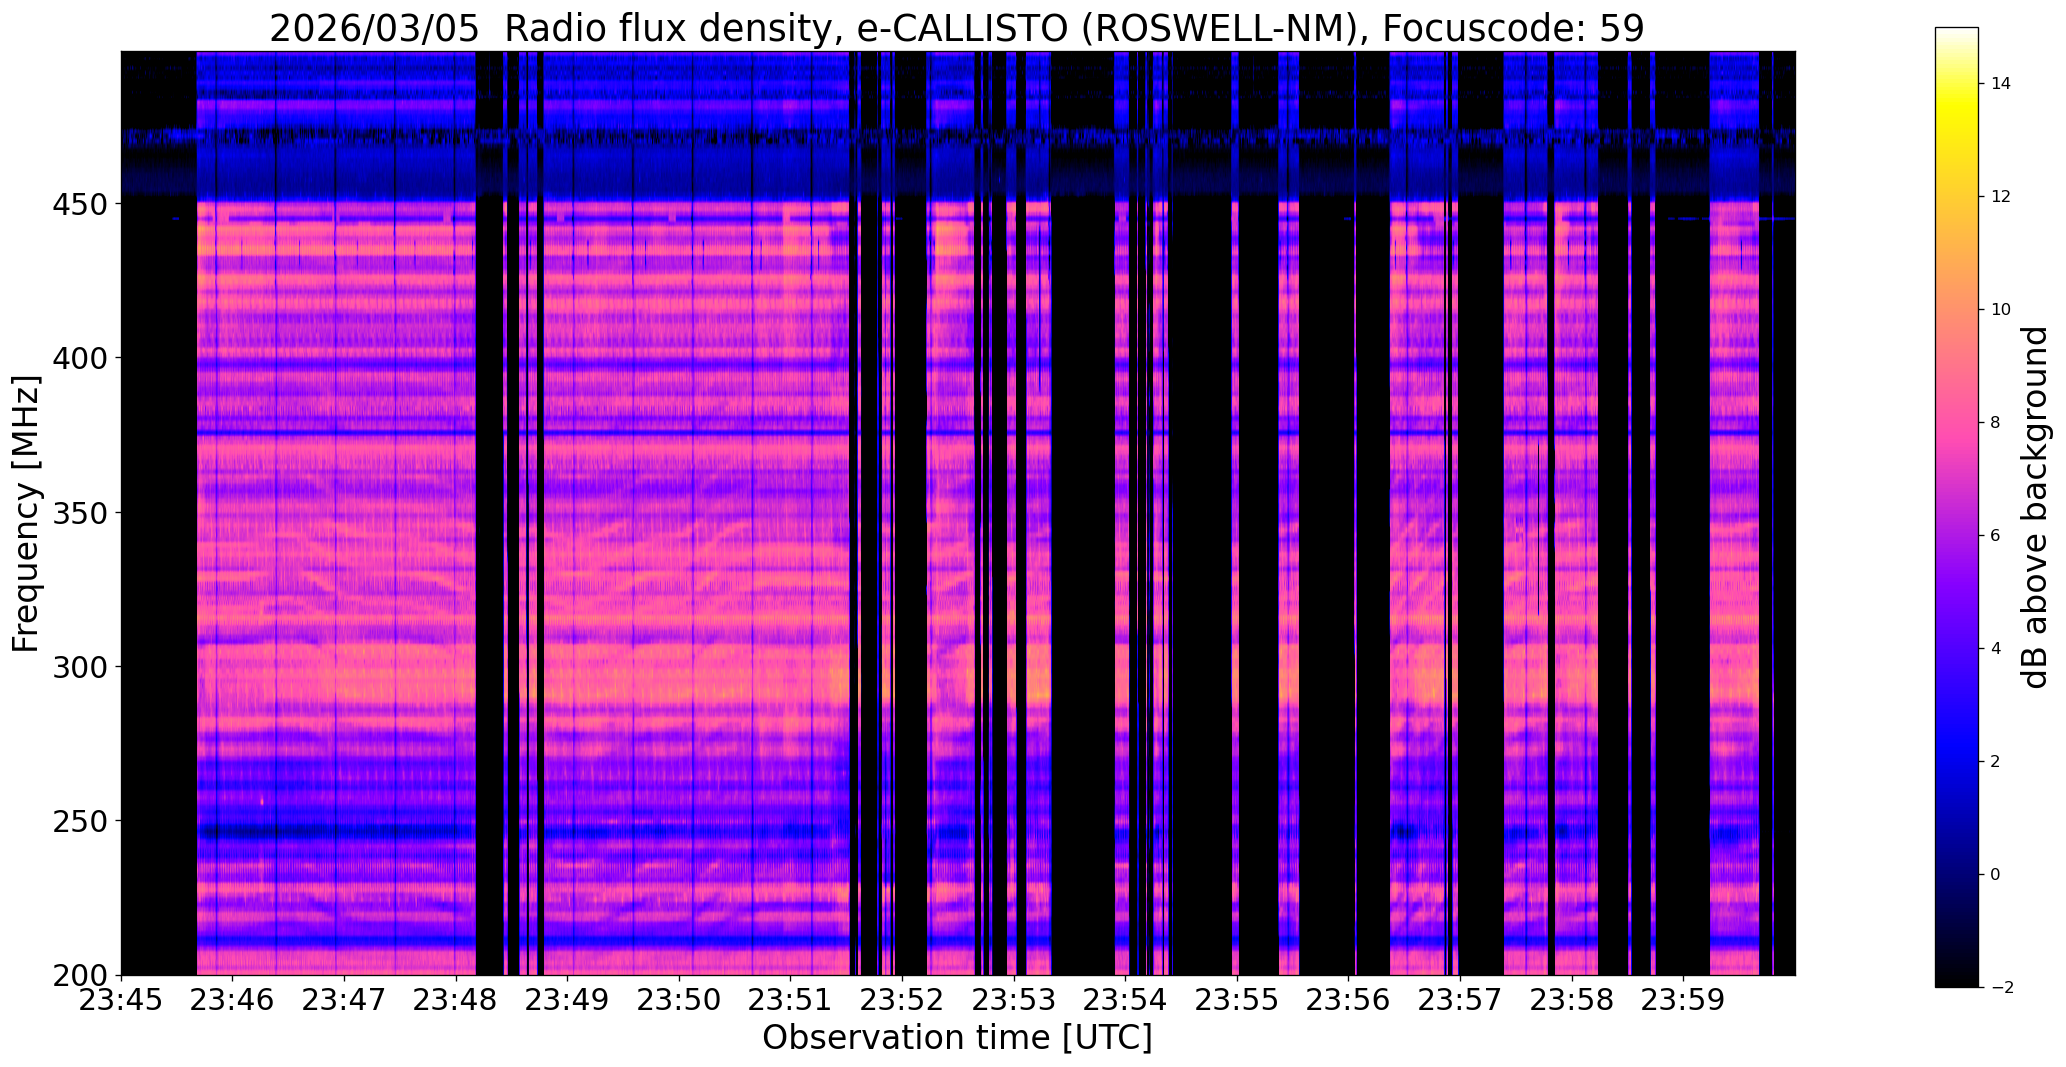Click the 450 frequency tick label
The width and height of the screenshot is (2066, 1067).
pos(80,204)
